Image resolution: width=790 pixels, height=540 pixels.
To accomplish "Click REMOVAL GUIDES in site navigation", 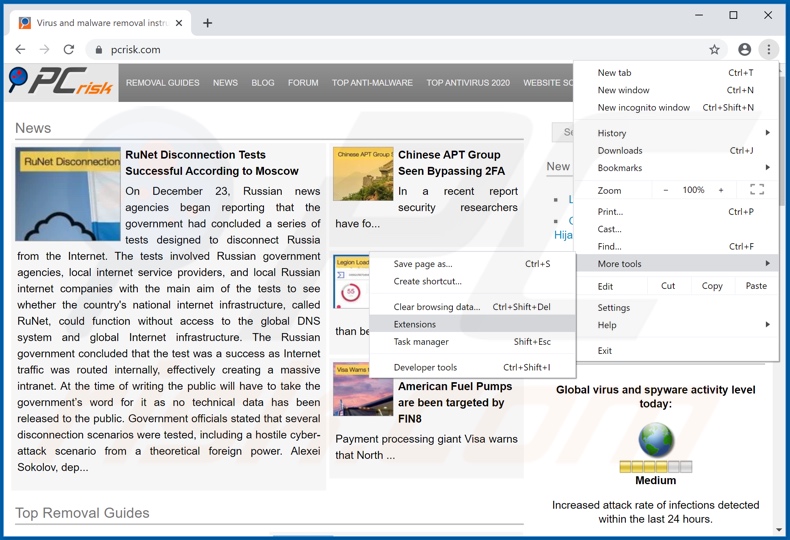I will 162,83.
